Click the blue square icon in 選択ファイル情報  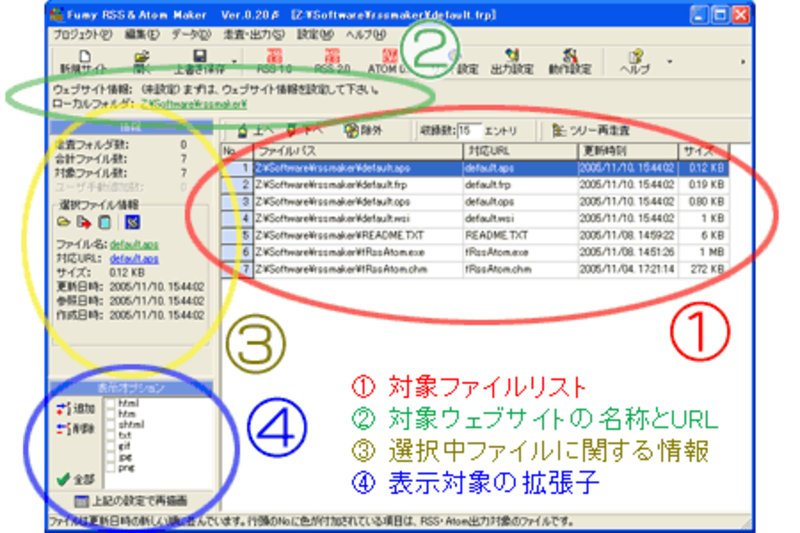click(x=132, y=222)
